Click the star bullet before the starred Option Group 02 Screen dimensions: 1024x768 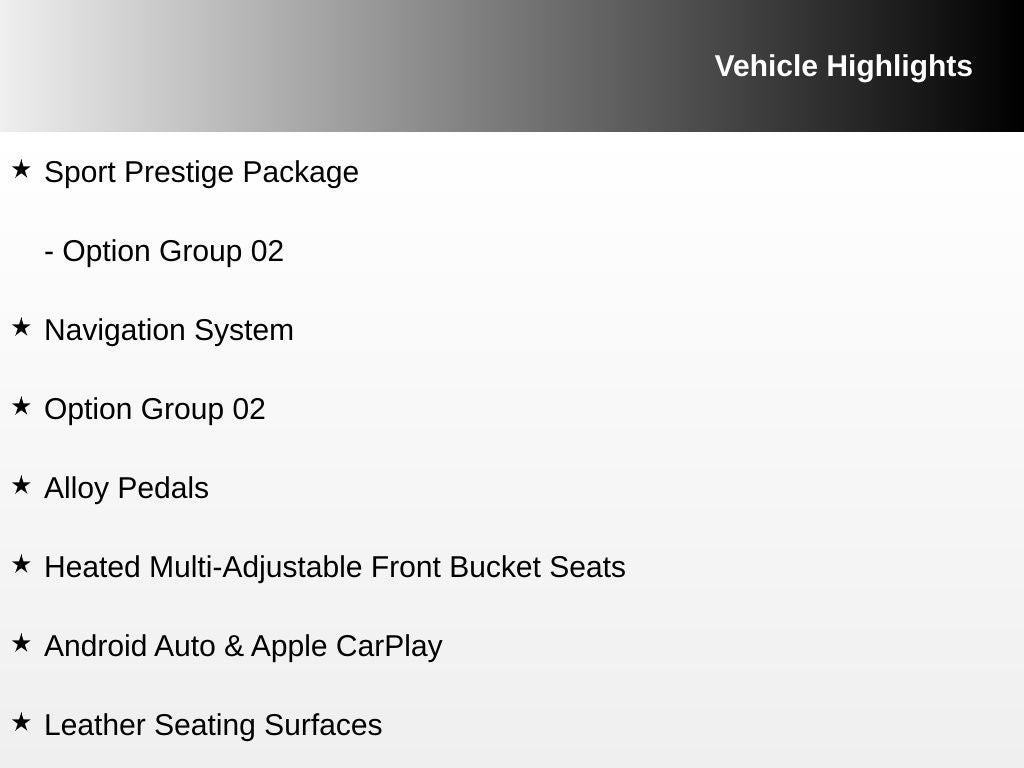pos(21,406)
